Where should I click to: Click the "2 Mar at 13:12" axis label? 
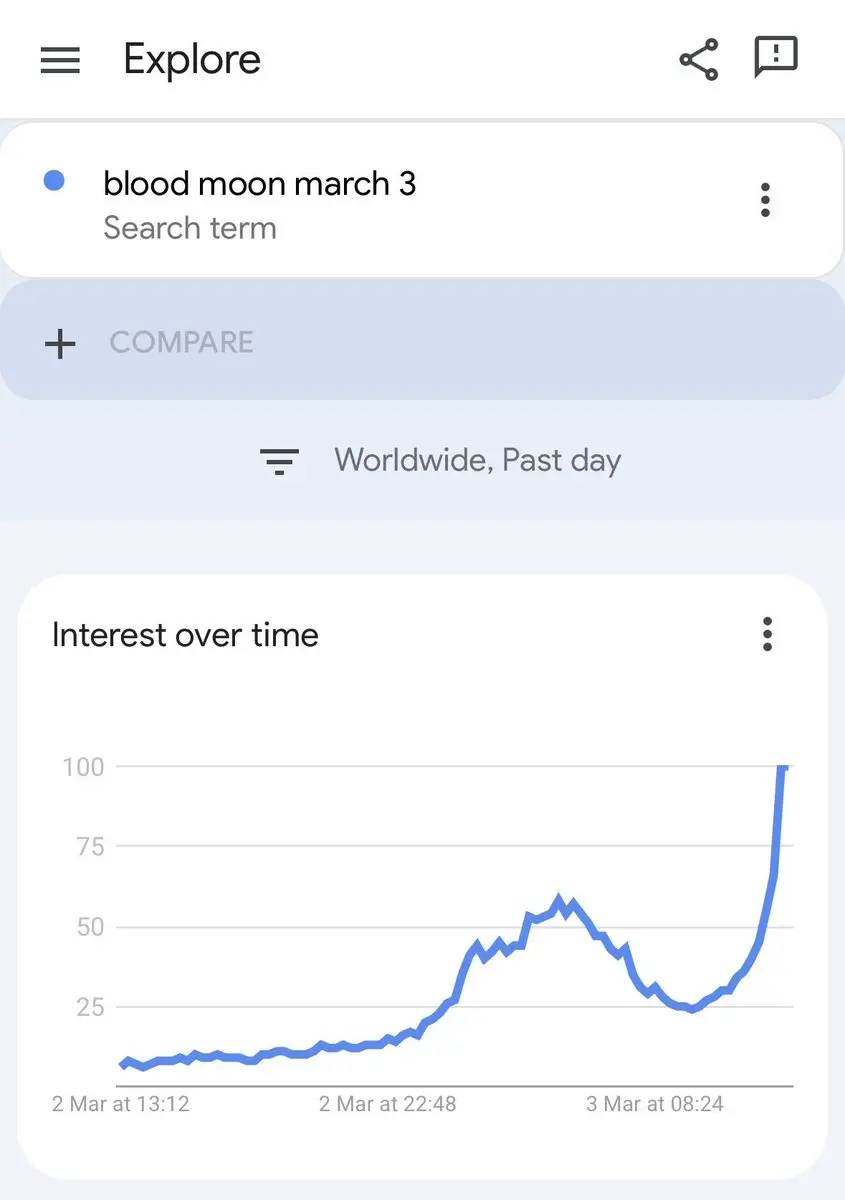pyautogui.click(x=121, y=1104)
